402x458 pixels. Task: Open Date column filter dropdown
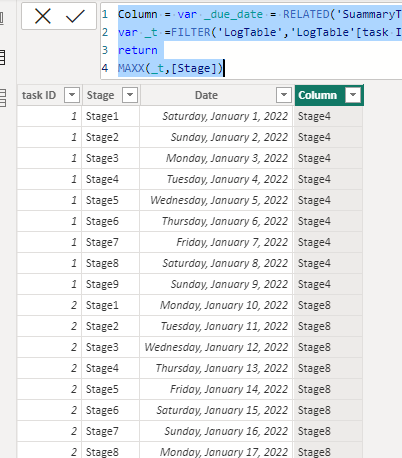point(284,95)
